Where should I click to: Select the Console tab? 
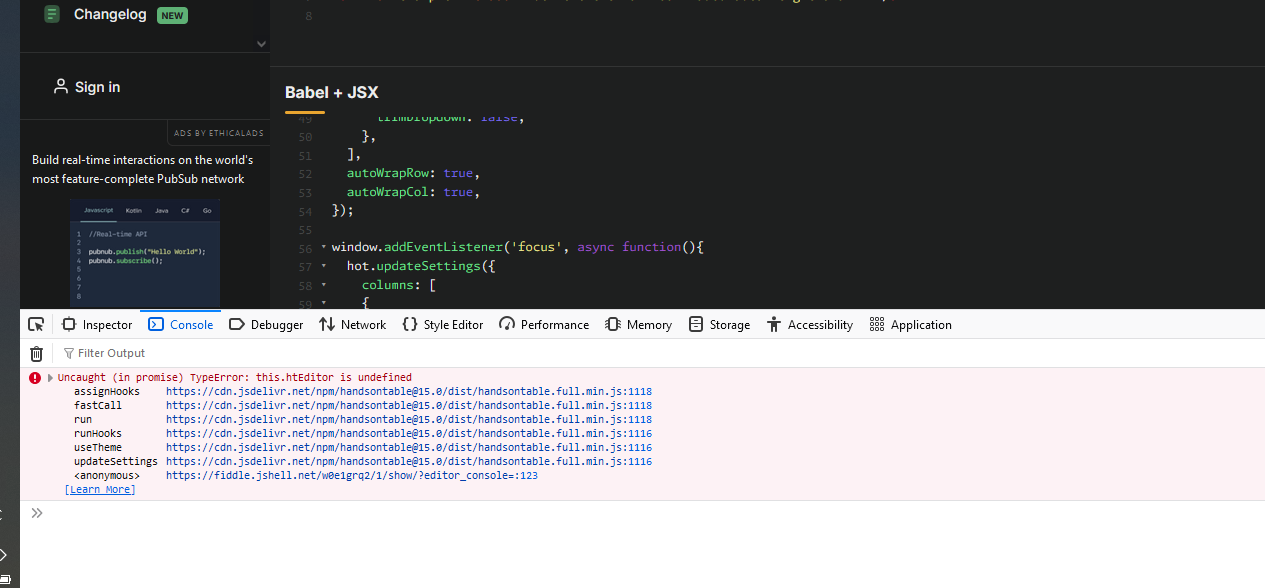[181, 324]
